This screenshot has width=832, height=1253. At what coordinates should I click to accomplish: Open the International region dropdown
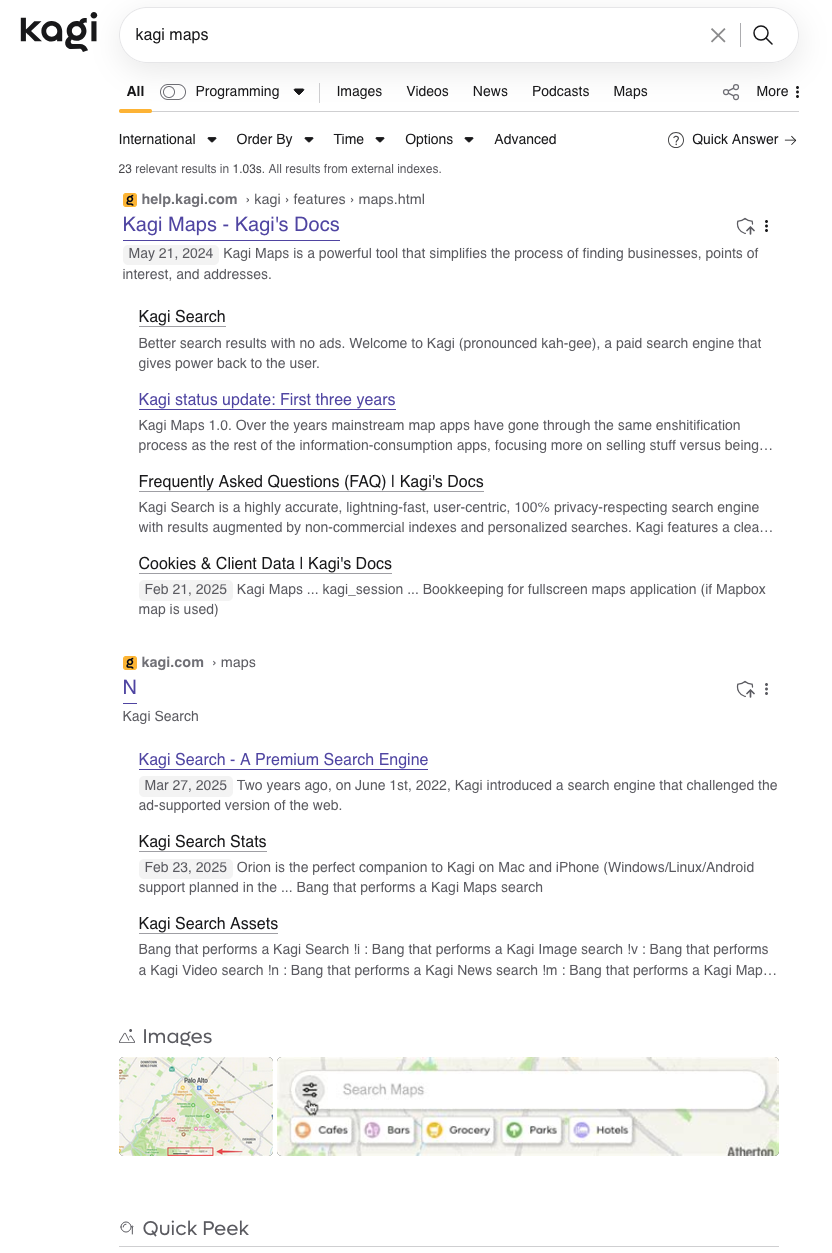[167, 140]
